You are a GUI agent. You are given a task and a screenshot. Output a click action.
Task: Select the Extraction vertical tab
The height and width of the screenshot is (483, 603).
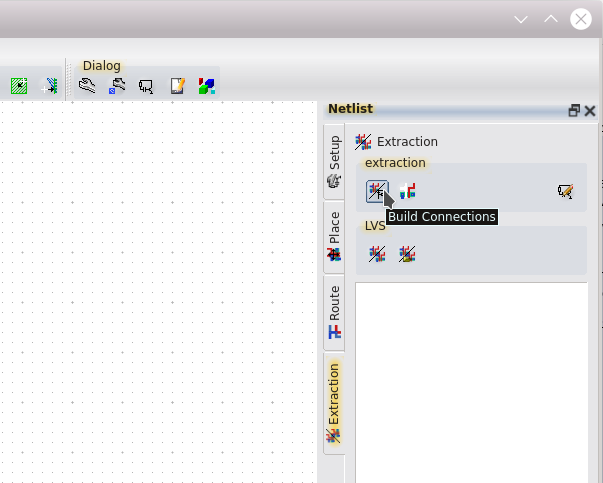[x=334, y=403]
